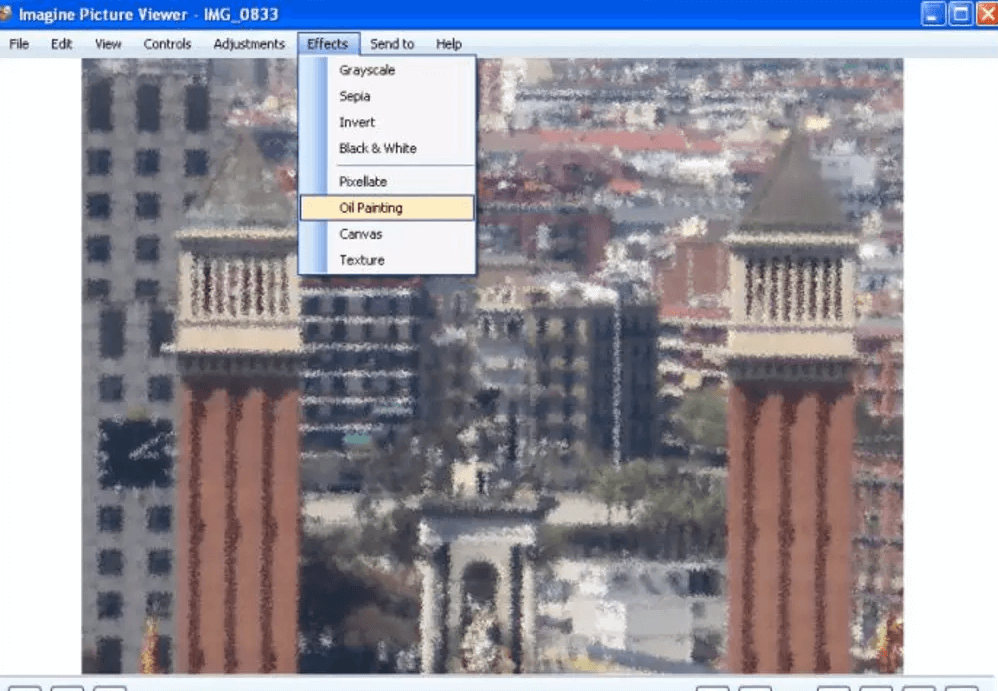Screen dimensions: 998x691
Task: Minimize the Imagine Picture Viewer window
Action: tap(934, 14)
